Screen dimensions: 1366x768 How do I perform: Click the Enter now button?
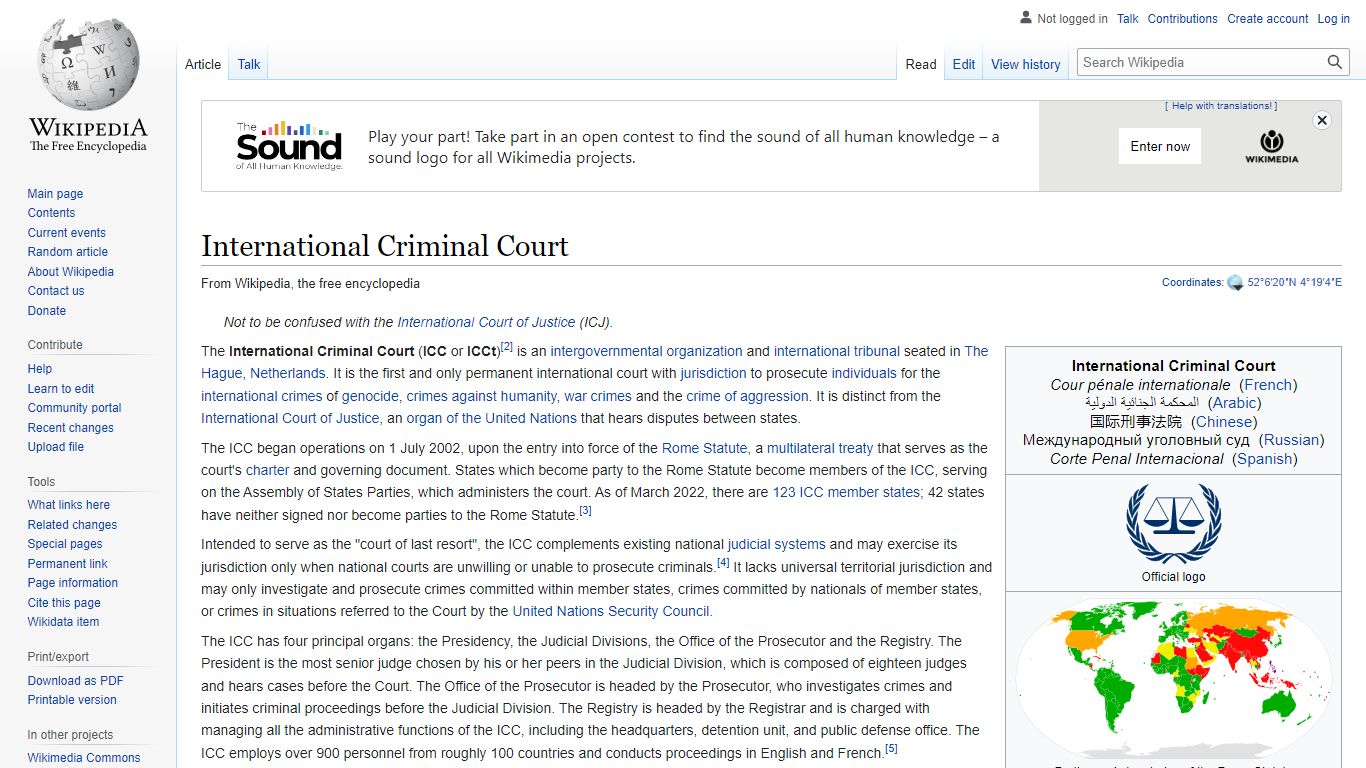[1160, 146]
